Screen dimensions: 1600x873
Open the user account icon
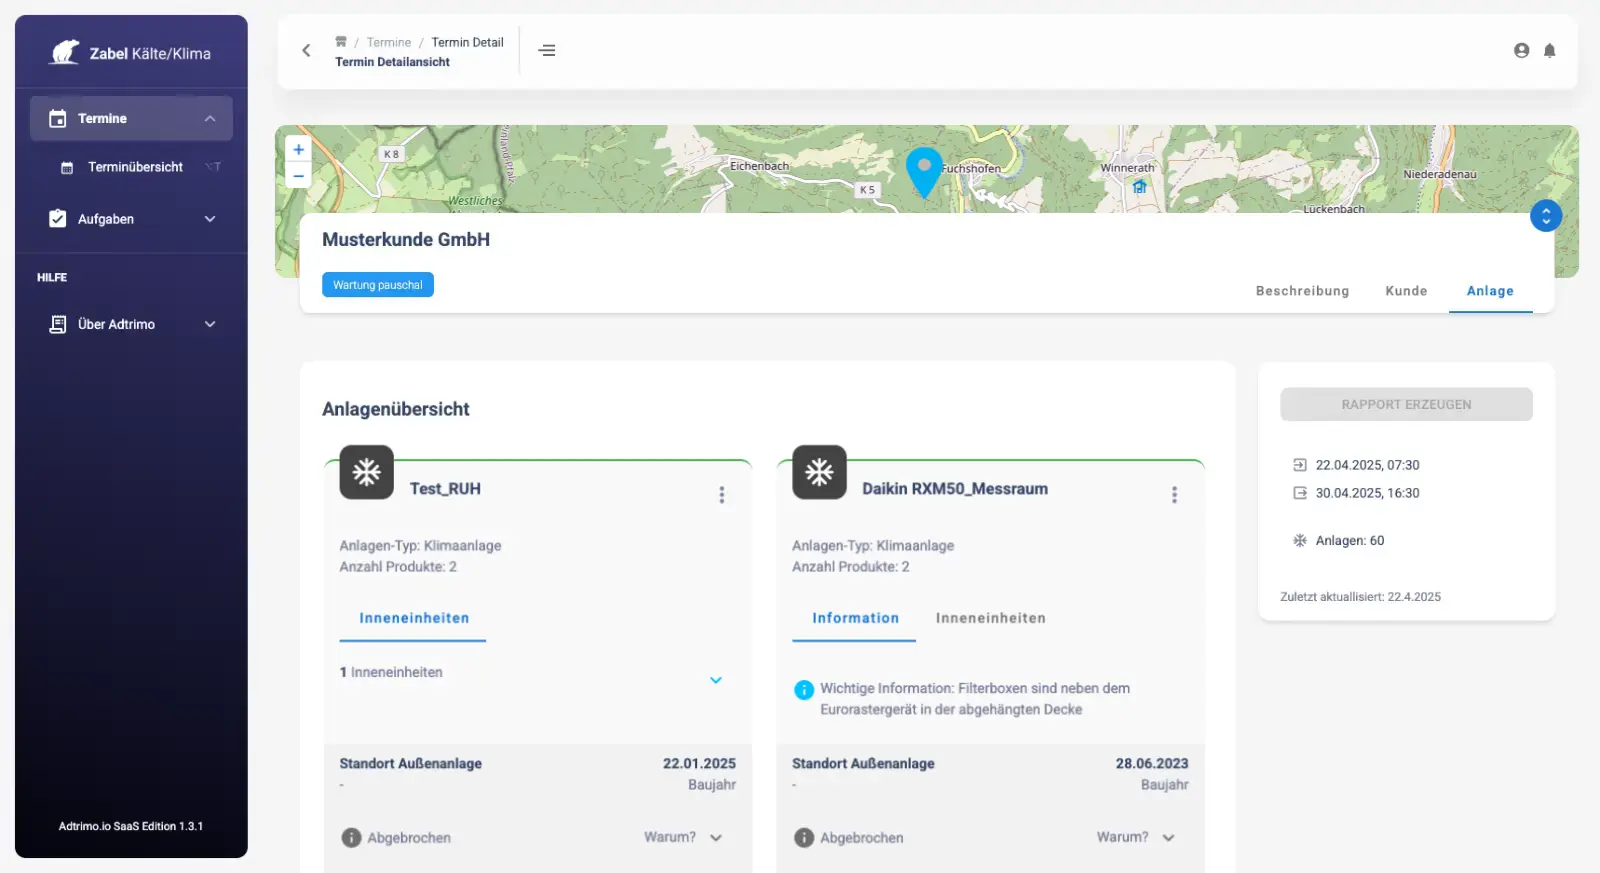[1521, 50]
